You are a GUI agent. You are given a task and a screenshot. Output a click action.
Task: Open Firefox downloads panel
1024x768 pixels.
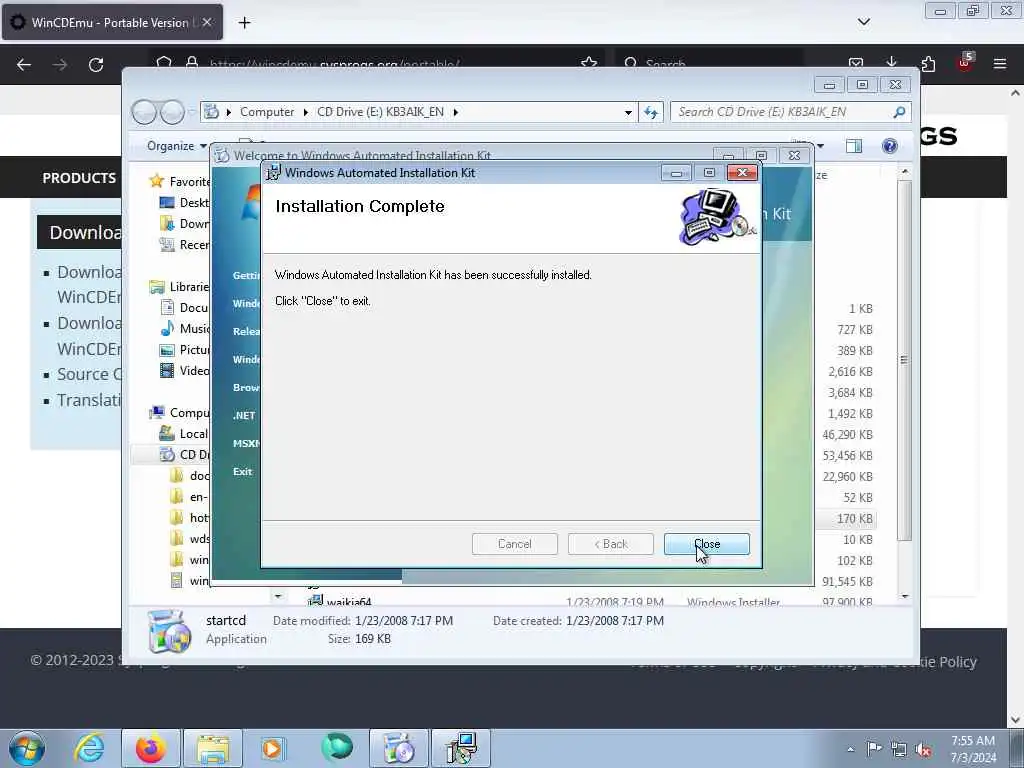click(891, 61)
